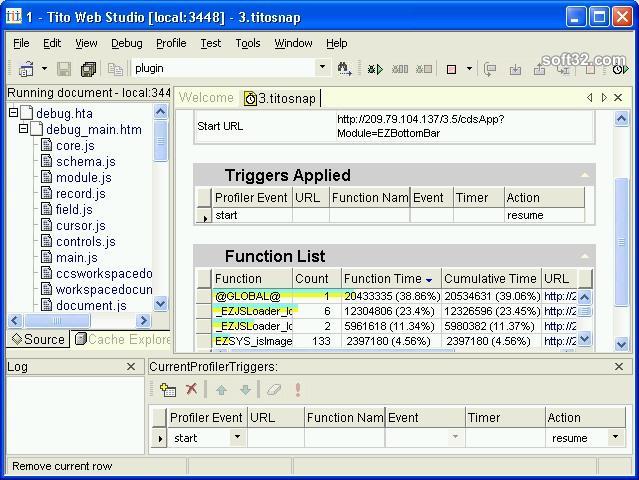Click the open document toolbar icon
The height and width of the screenshot is (480, 639).
[26, 69]
